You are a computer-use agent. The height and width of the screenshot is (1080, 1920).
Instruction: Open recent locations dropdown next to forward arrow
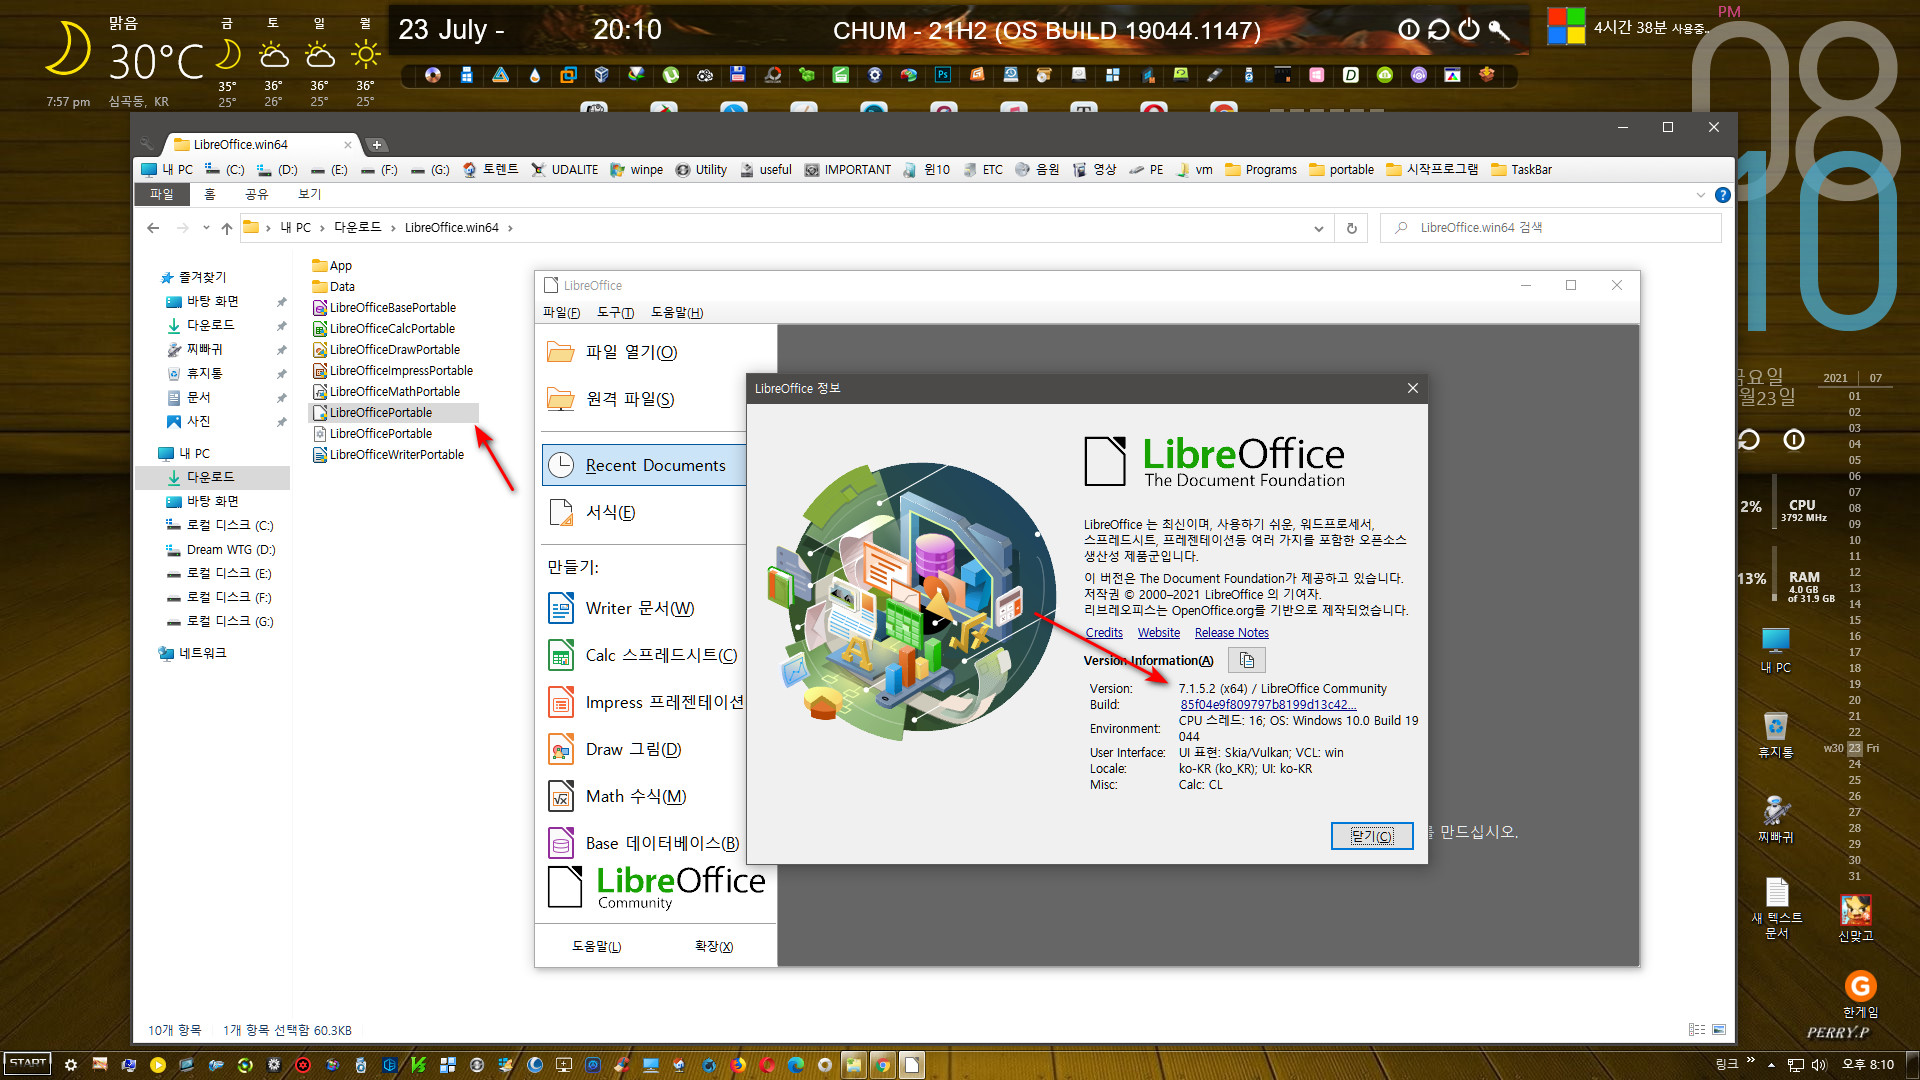click(x=206, y=228)
